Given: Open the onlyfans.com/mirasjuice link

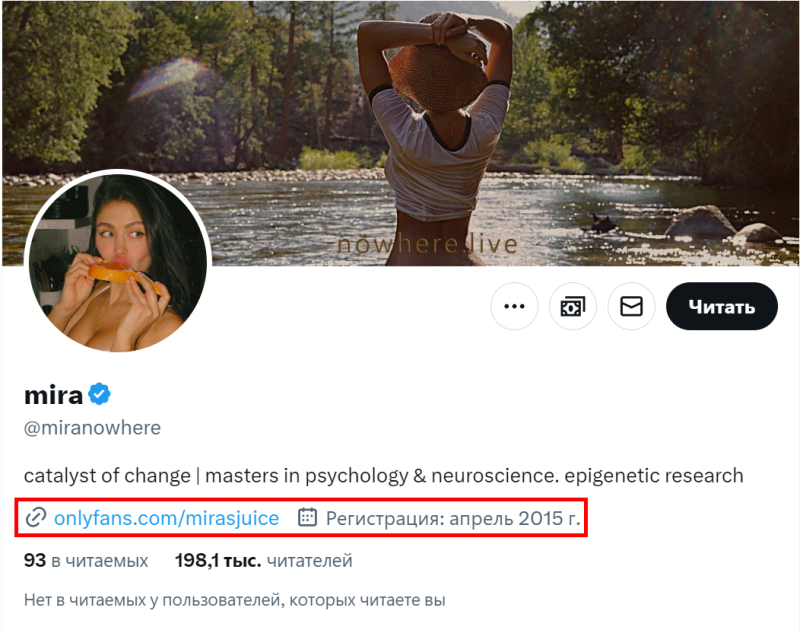Looking at the screenshot, I should 166,517.
